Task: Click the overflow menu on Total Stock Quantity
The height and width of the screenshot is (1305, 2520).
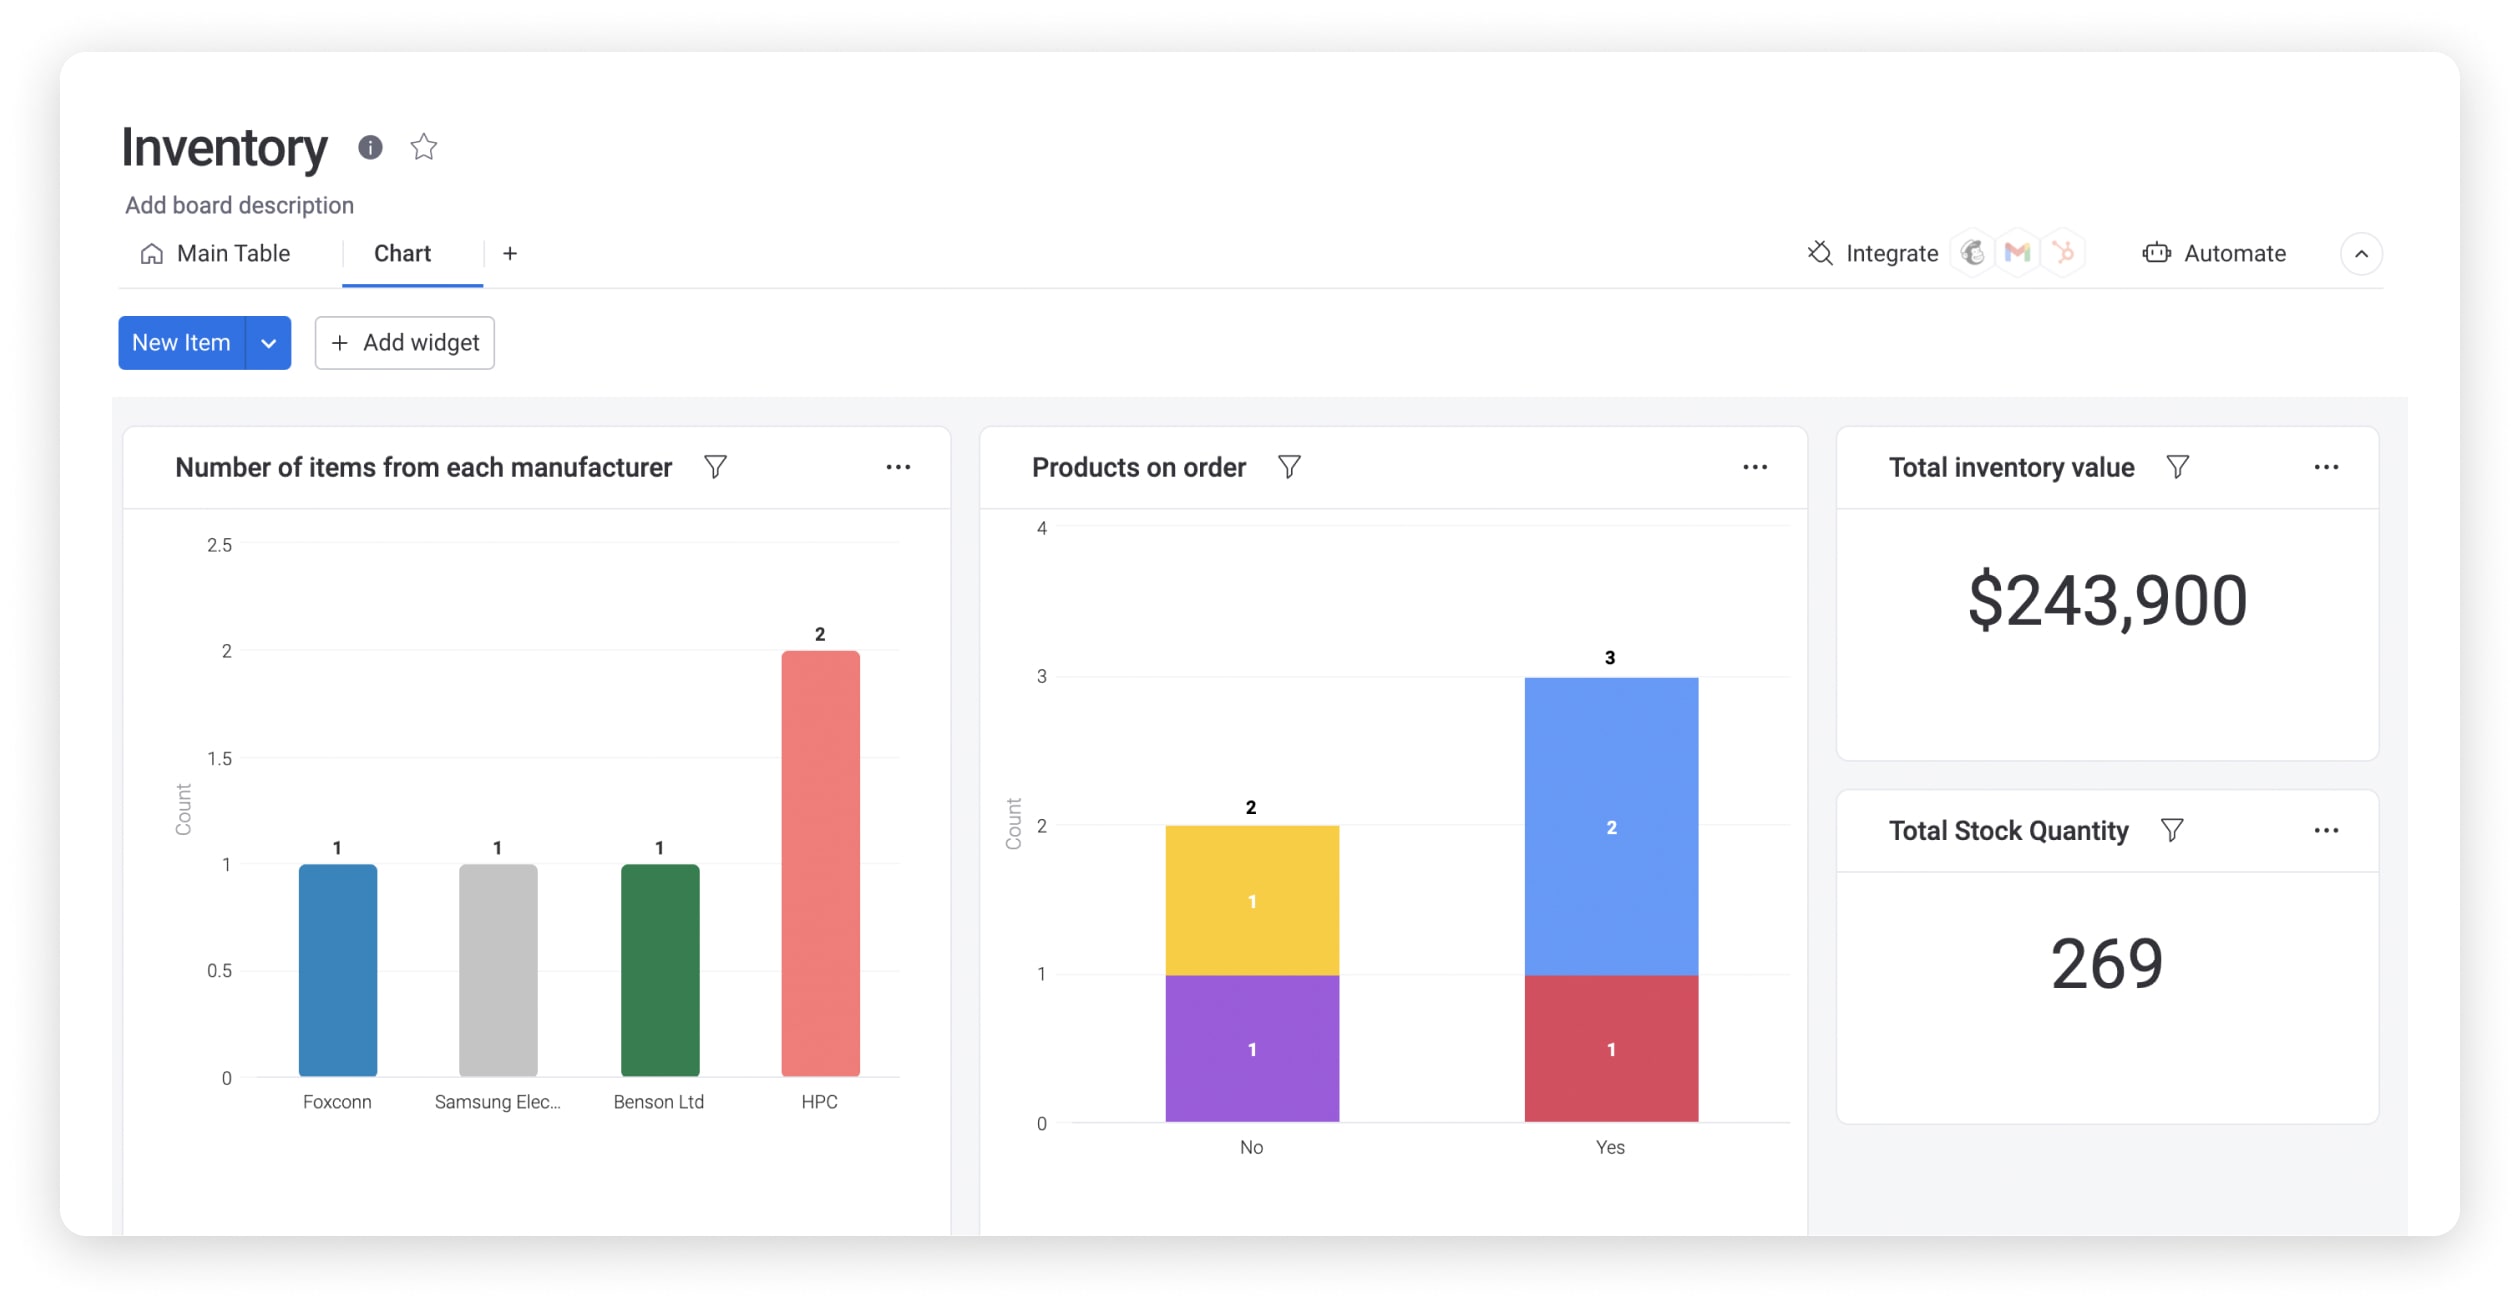Action: (2327, 829)
